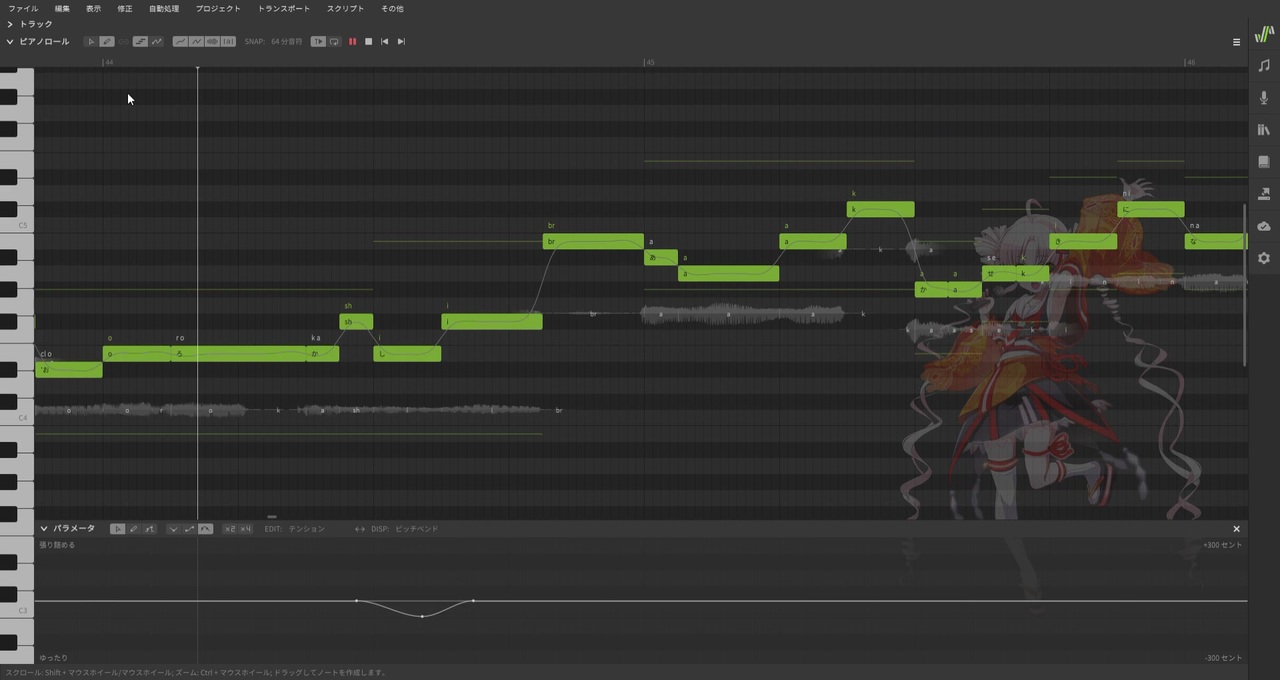Click measure 45 marker on the timeline ruler
The image size is (1280, 680).
tap(650, 62)
